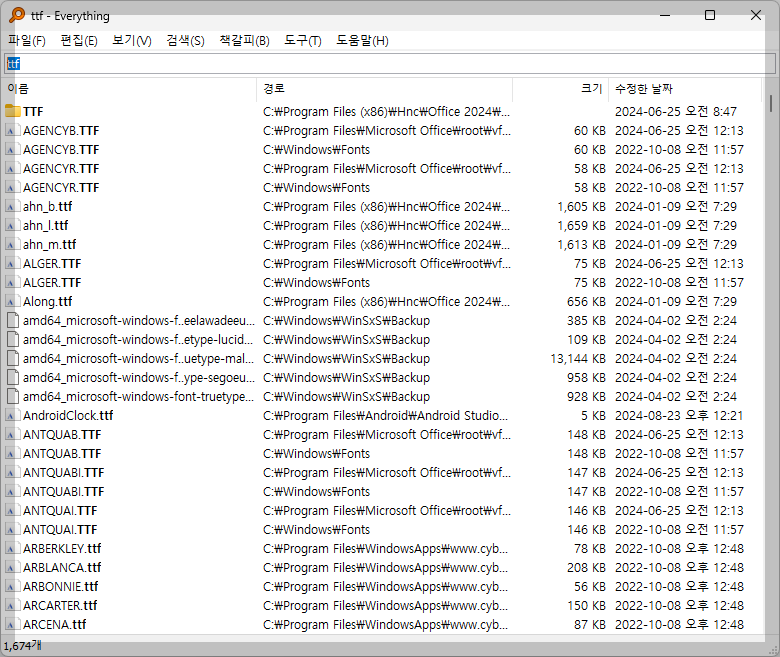Click file icon of amd64 font-truetype row

coord(13,396)
